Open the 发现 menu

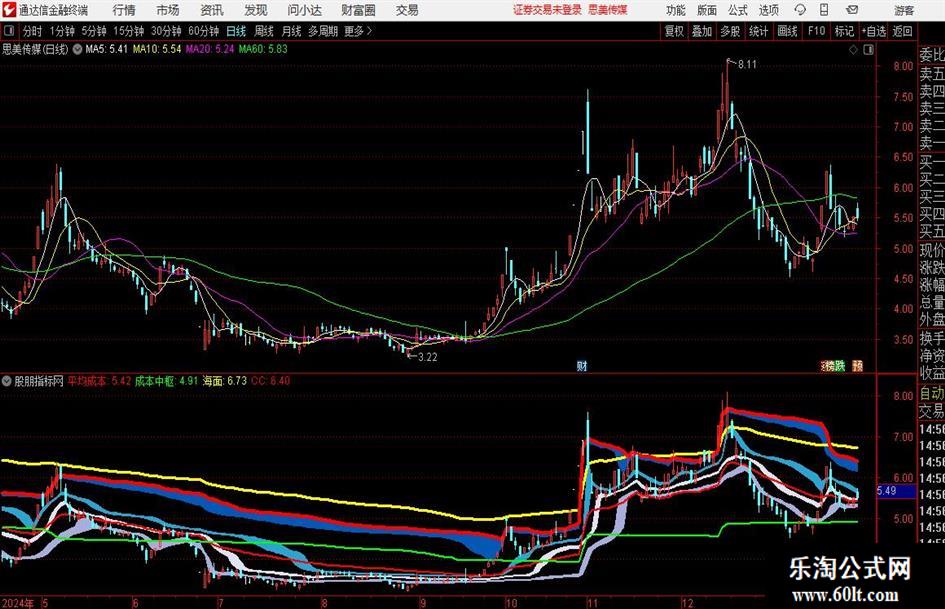coord(256,10)
